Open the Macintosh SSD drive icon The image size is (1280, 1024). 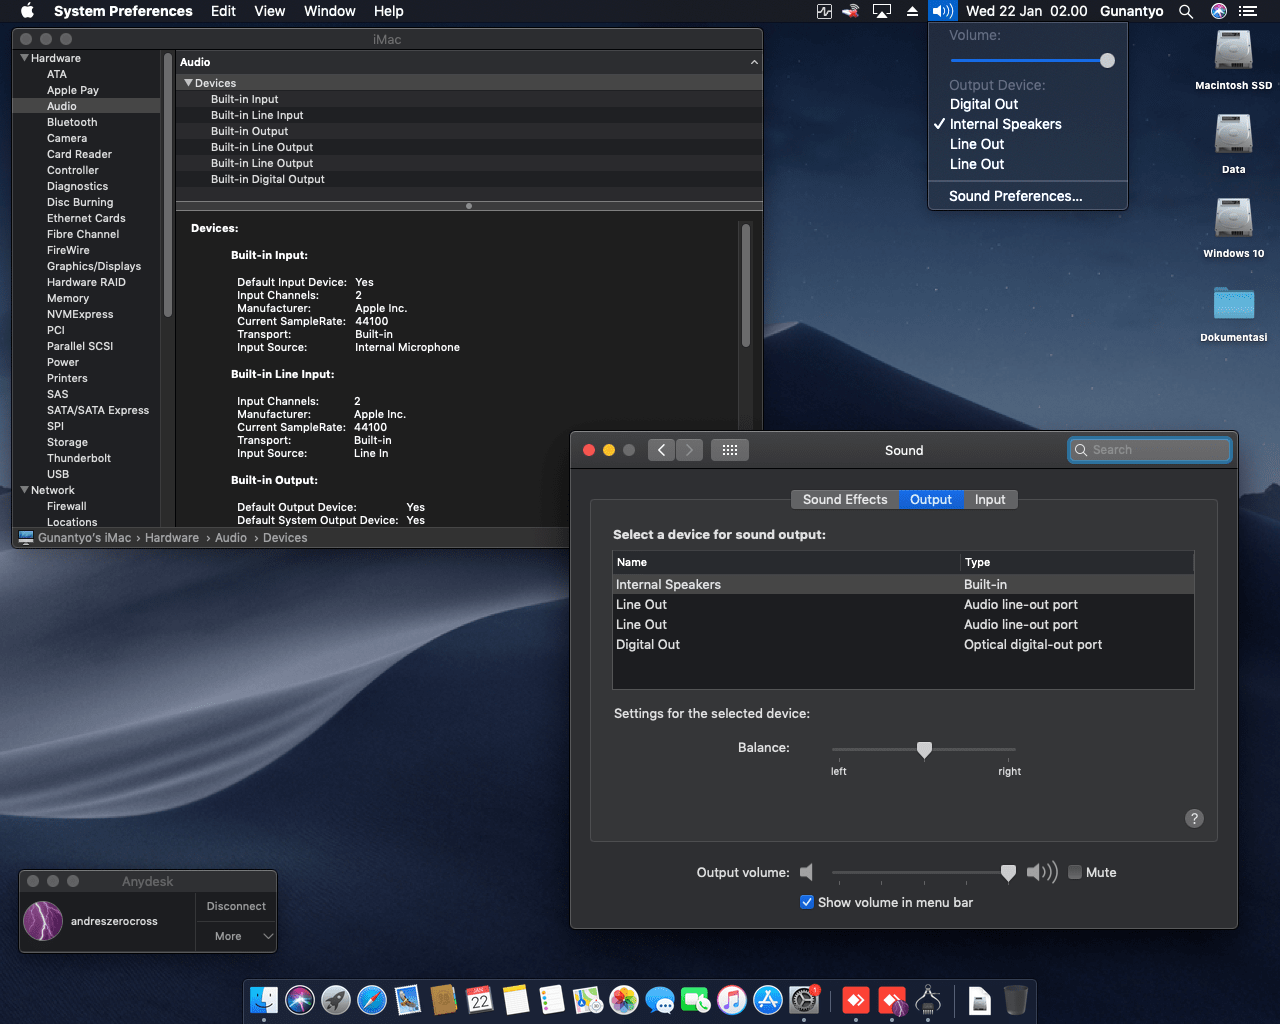1233,51
